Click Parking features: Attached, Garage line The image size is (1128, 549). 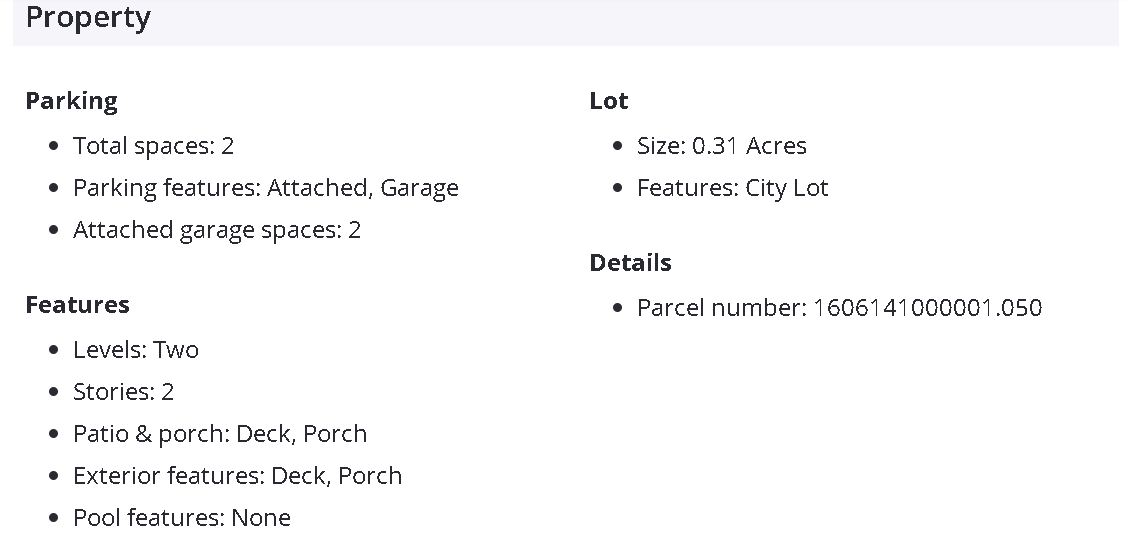pos(265,188)
